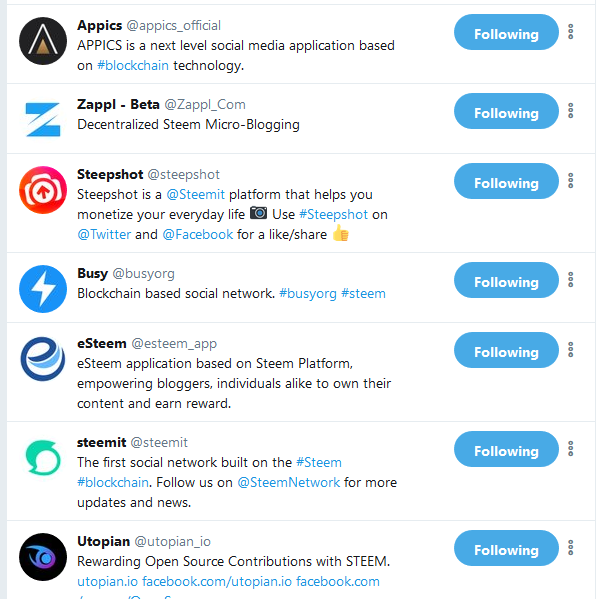596x599 pixels.
Task: Click the Zappl Z logo avatar
Action: [43, 120]
